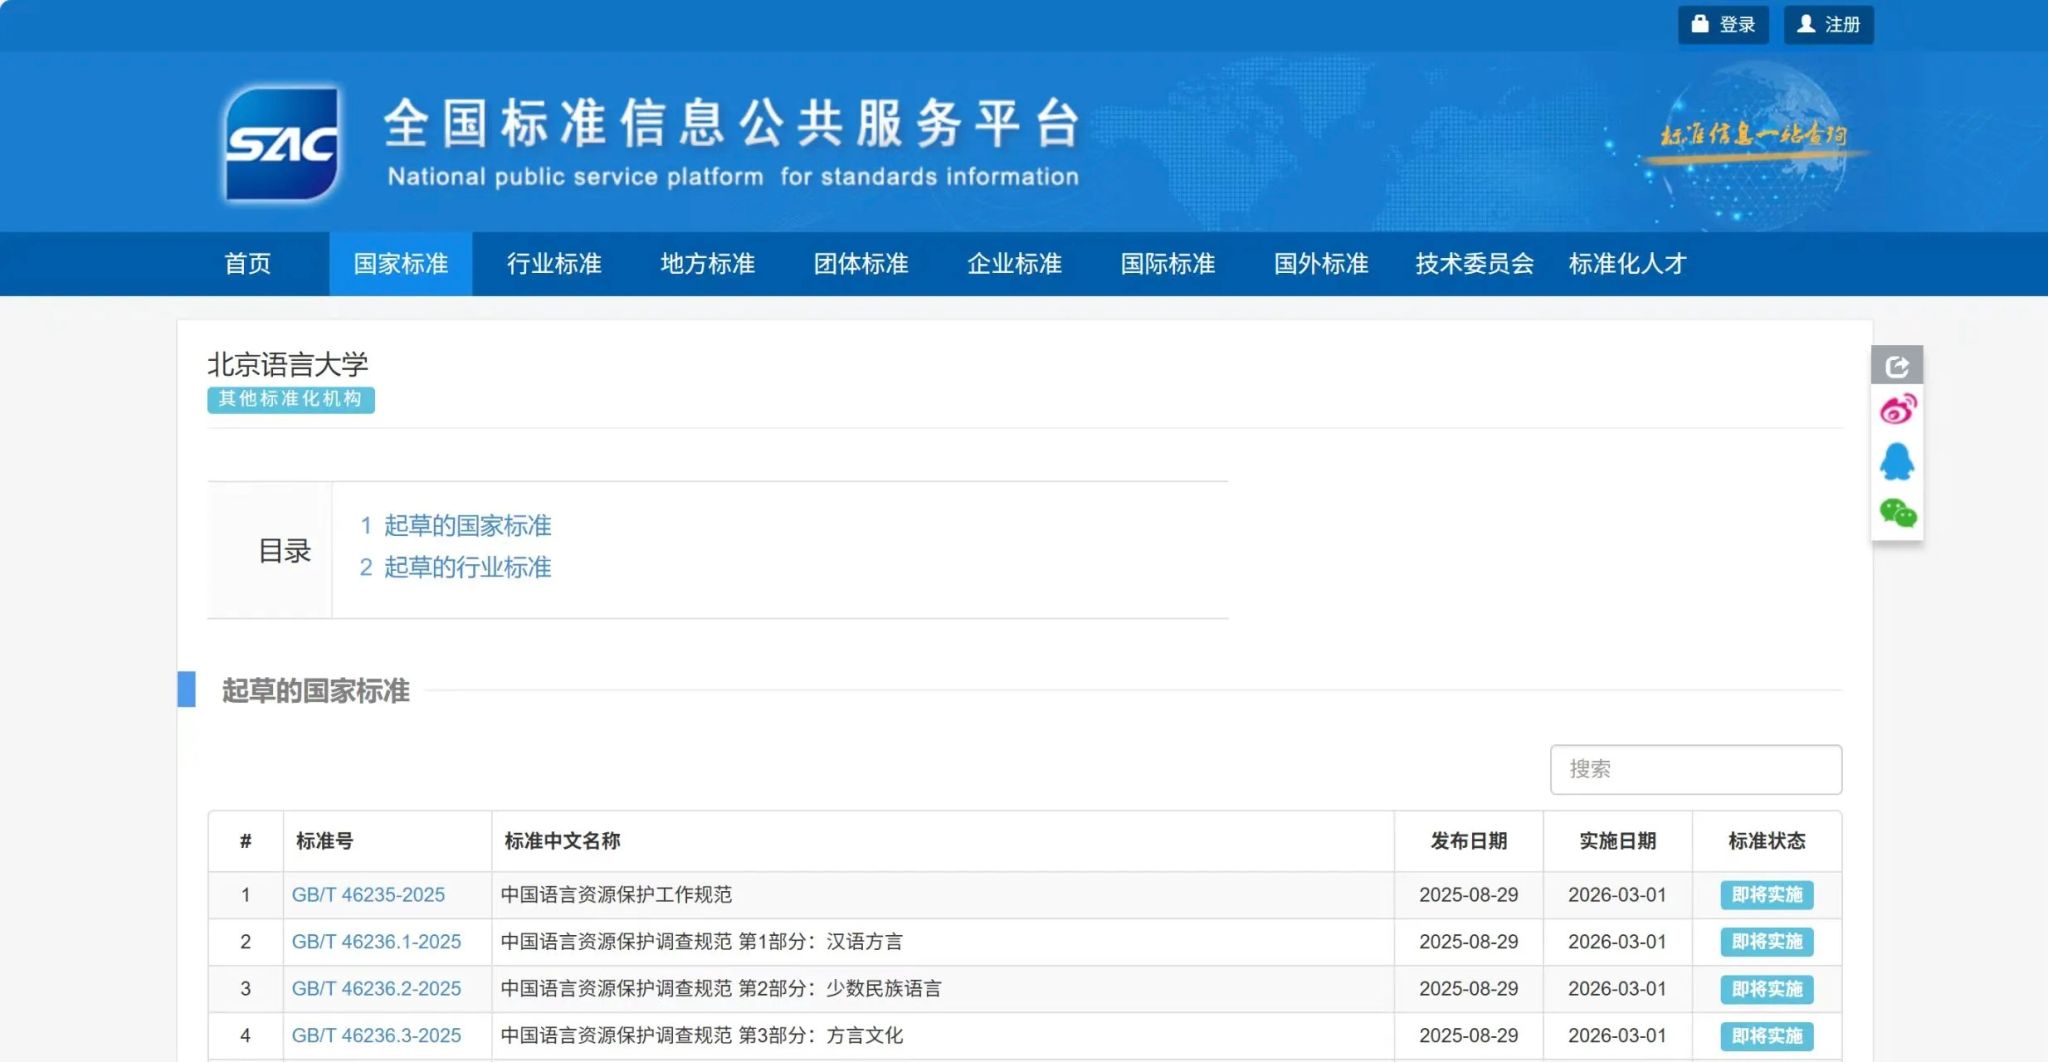Focus the 搜索 search input field
Screen dimensions: 2048x1062
[1695, 769]
